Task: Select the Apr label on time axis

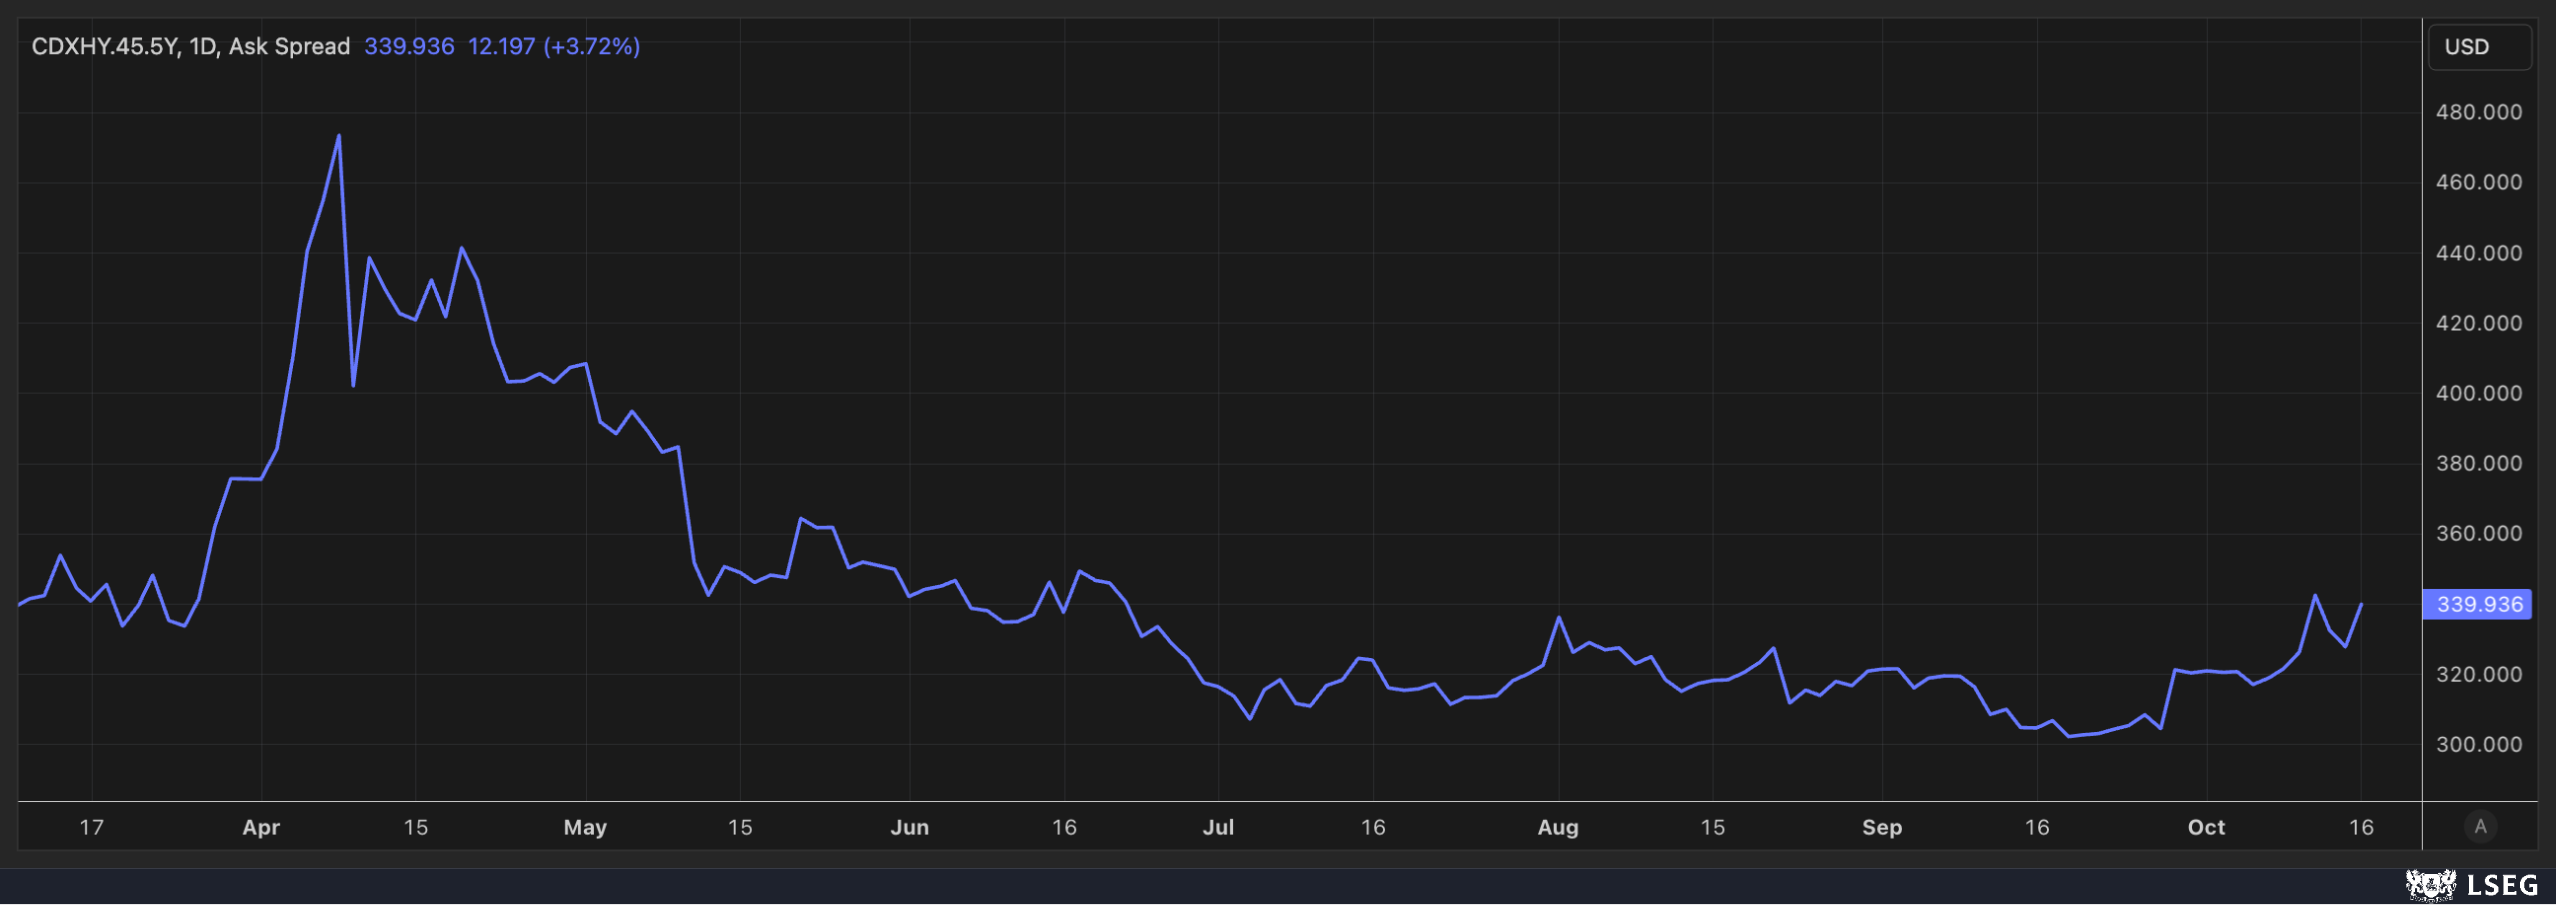Action: (261, 827)
